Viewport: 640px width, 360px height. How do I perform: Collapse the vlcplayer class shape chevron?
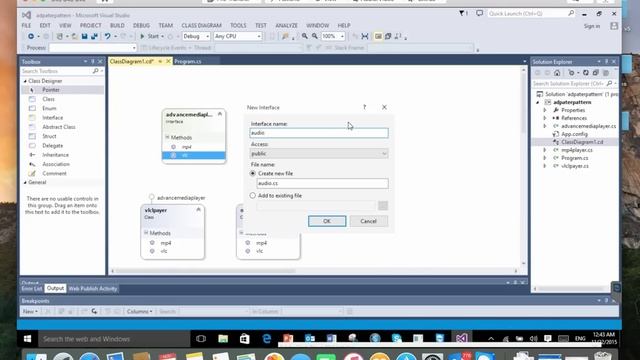(198, 210)
